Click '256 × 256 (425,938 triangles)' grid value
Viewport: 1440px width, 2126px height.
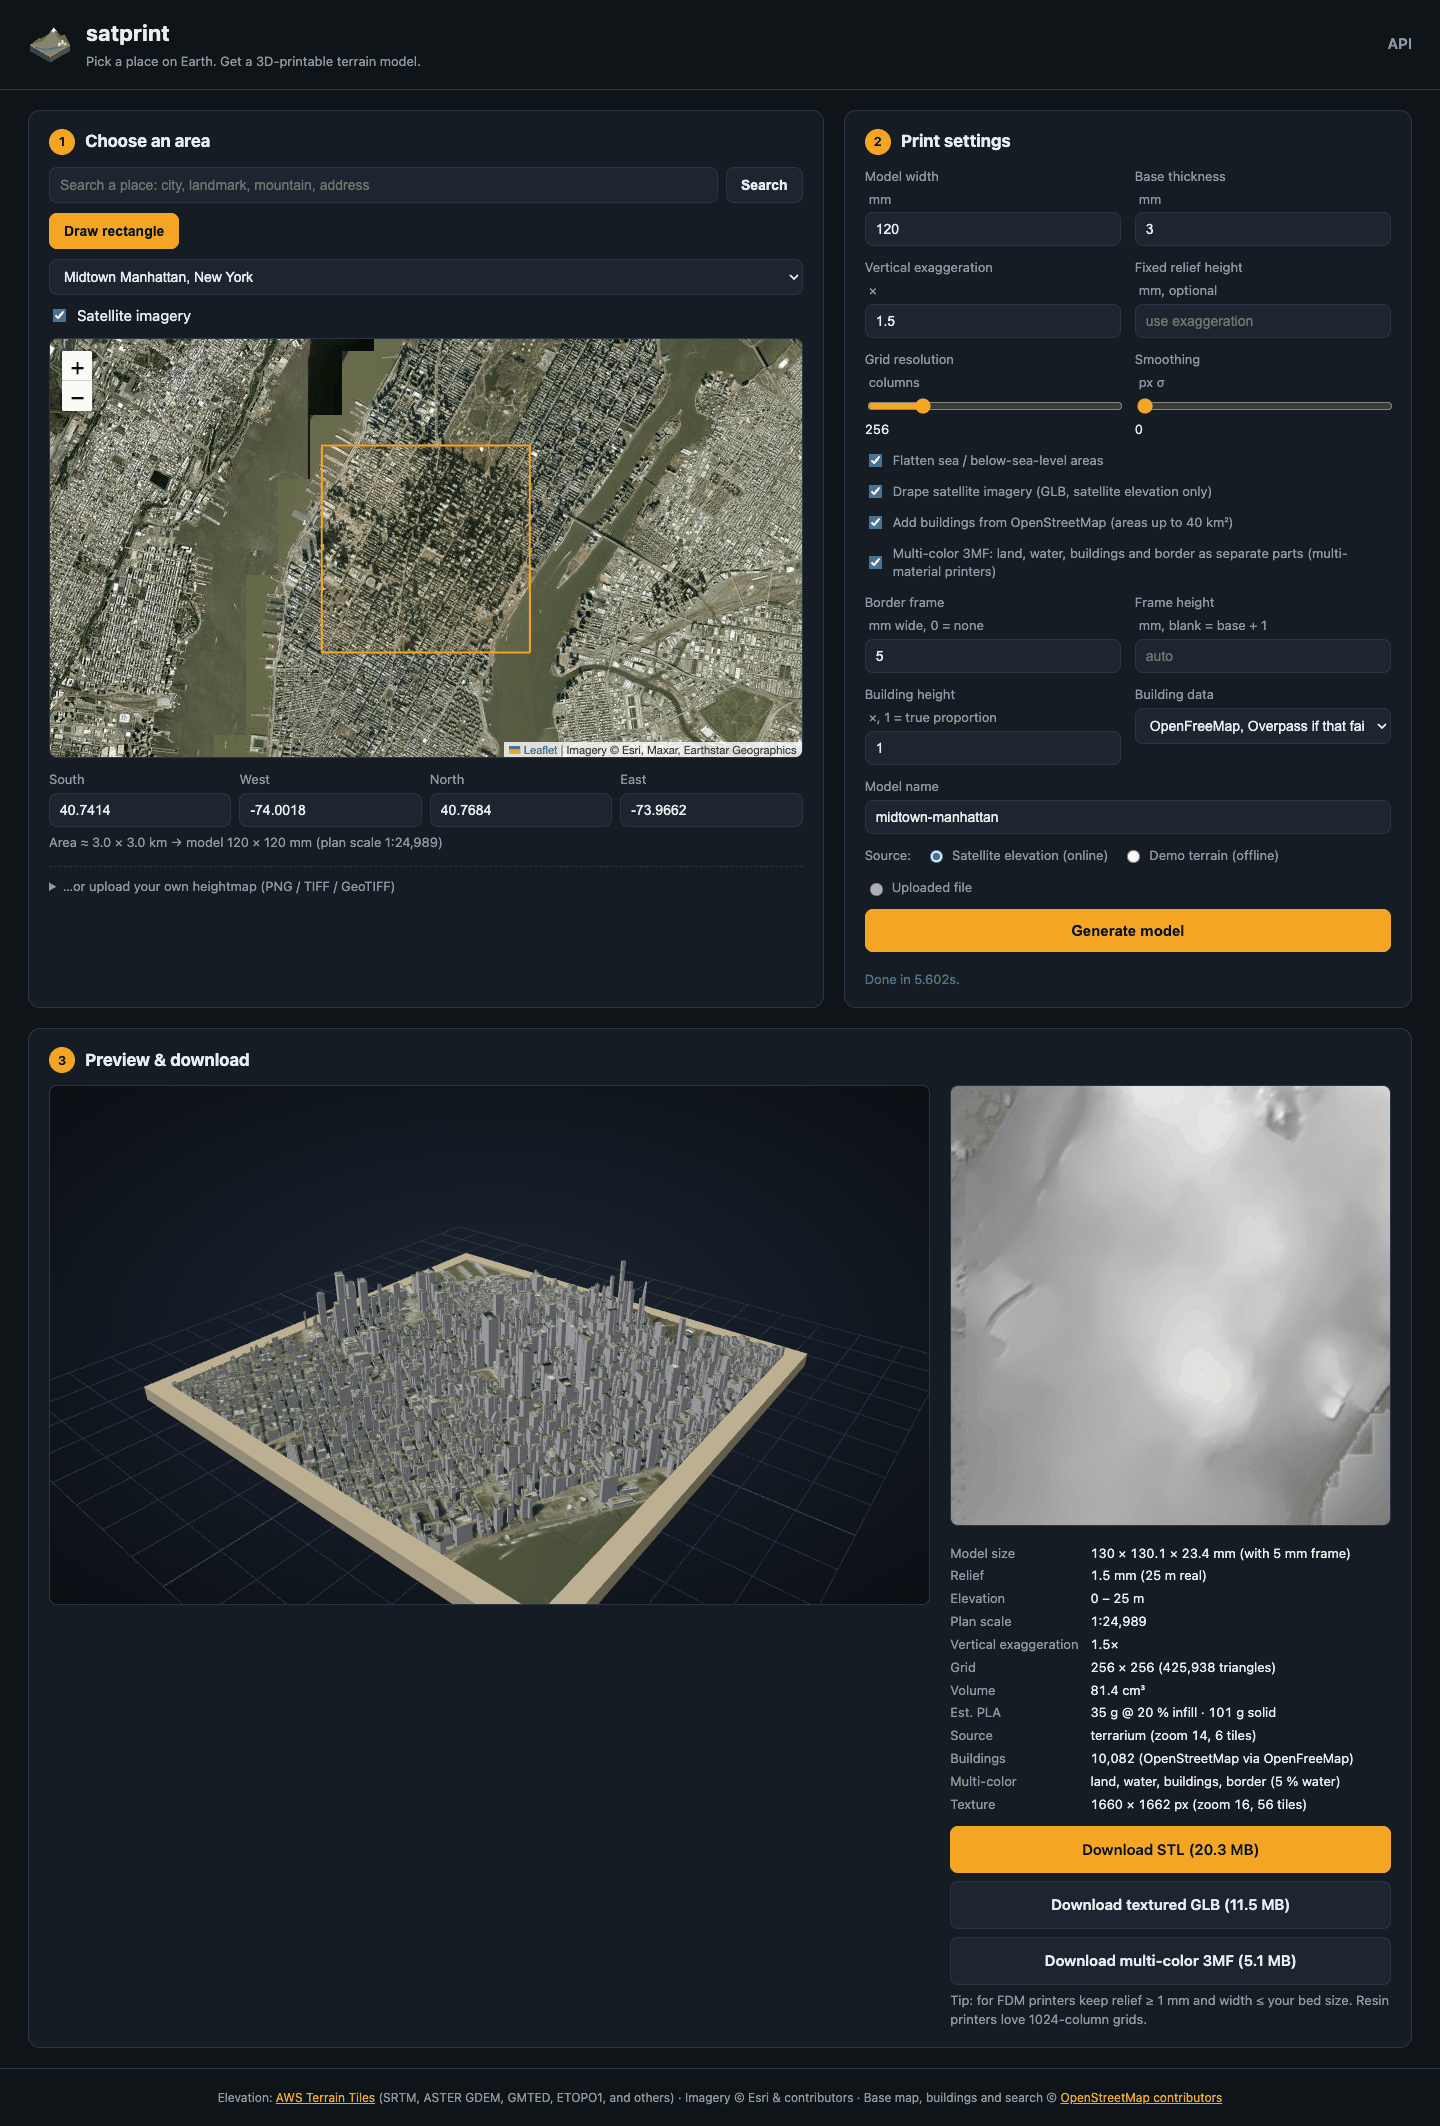tap(1183, 1667)
